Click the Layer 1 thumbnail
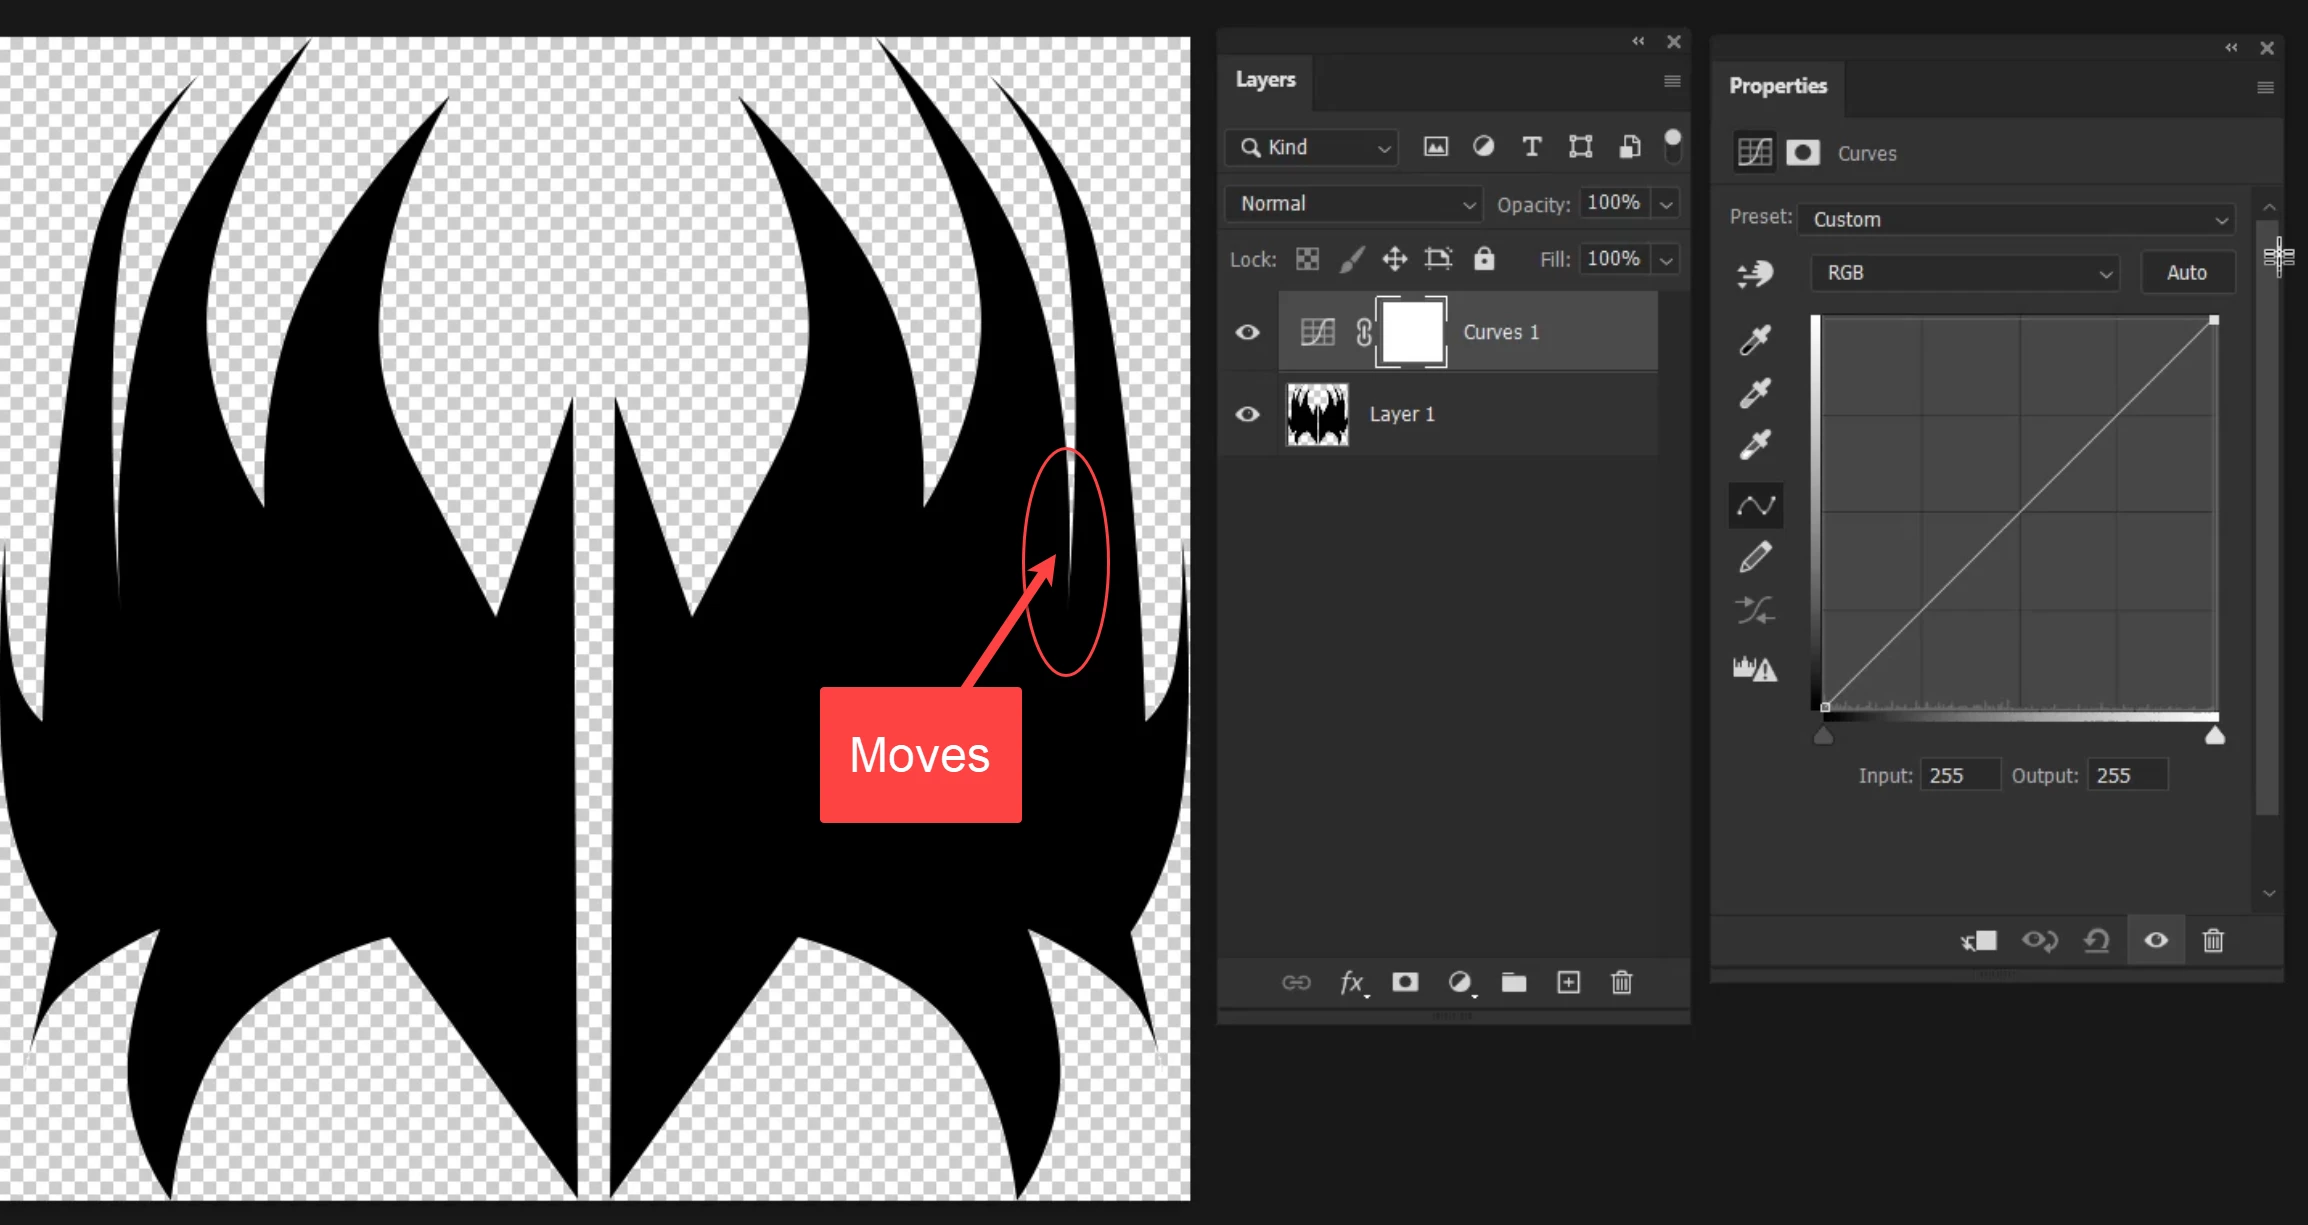2308x1225 pixels. (x=1317, y=414)
